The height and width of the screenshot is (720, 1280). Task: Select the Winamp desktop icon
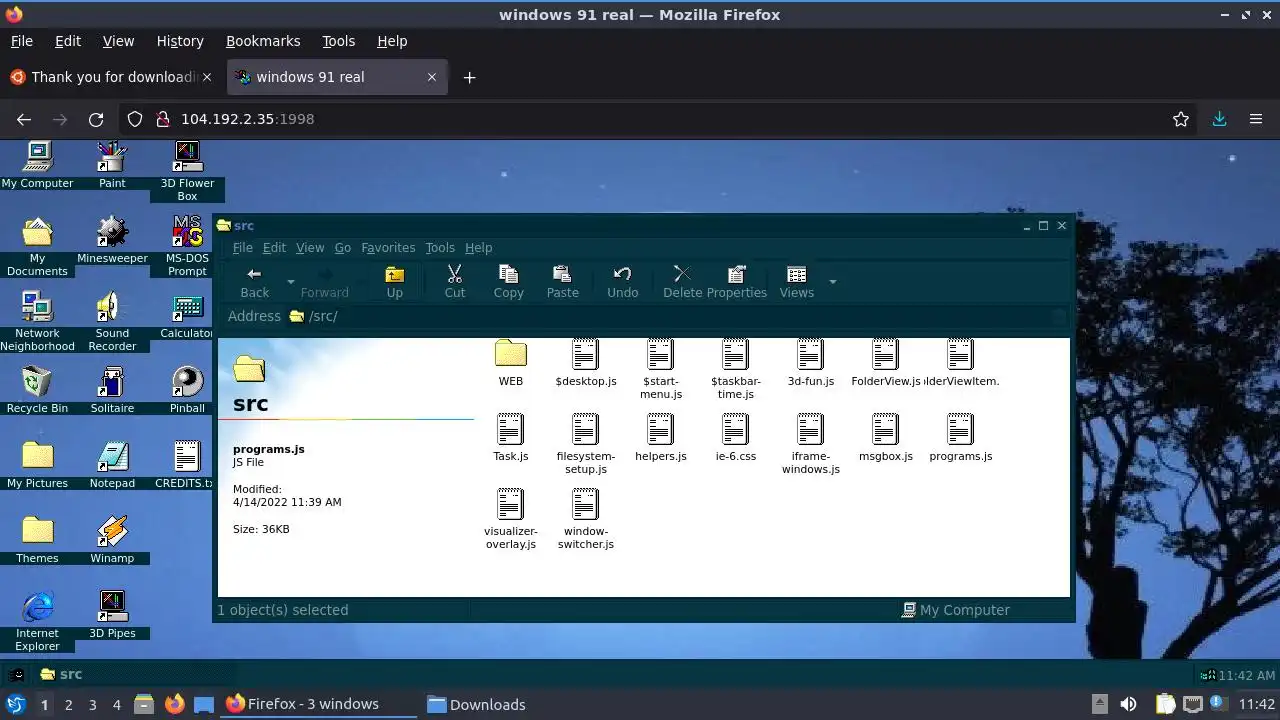click(x=112, y=540)
